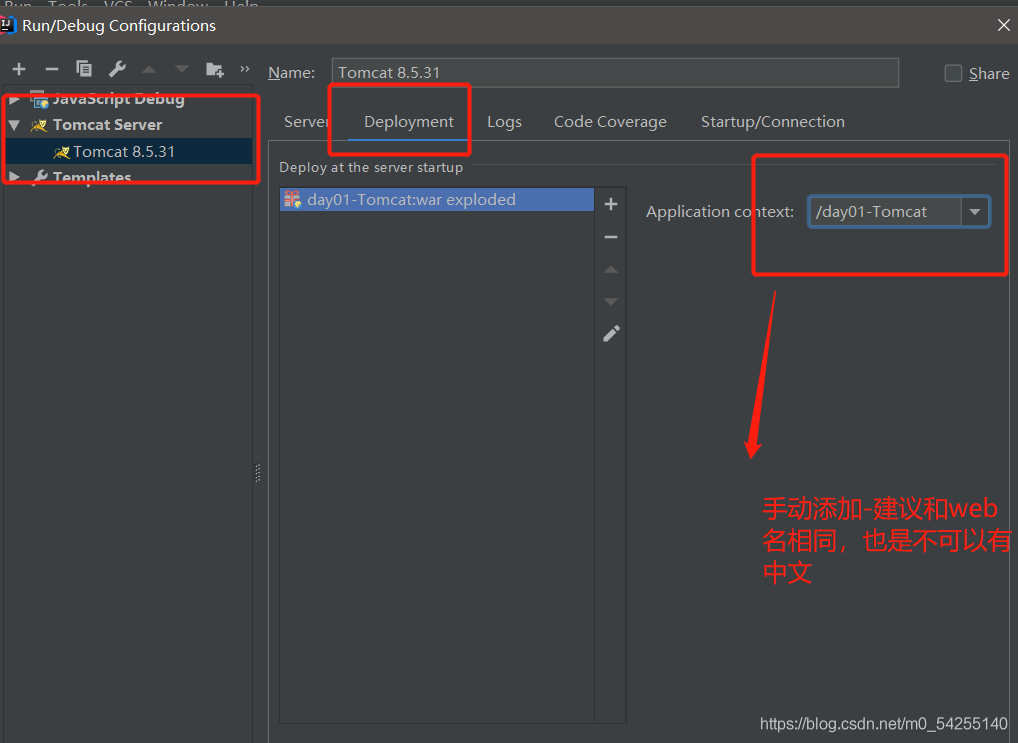Image resolution: width=1018 pixels, height=743 pixels.
Task: Select the Templates tree label
Action: tap(92, 177)
